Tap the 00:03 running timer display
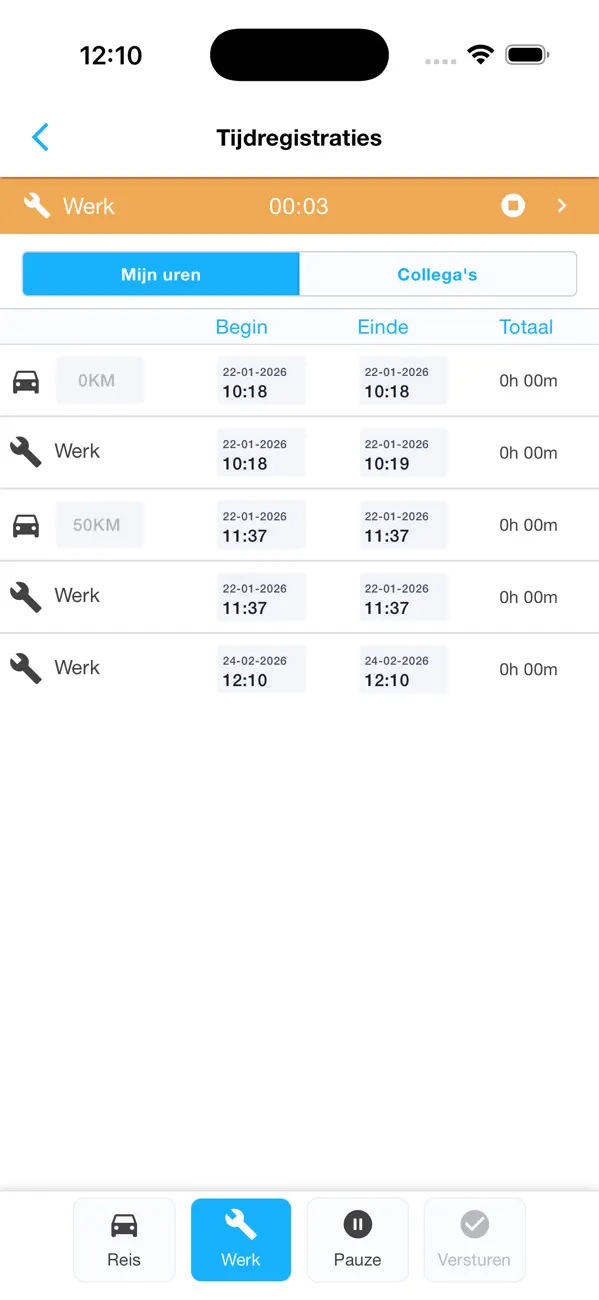This screenshot has width=599, height=1300. click(x=298, y=206)
